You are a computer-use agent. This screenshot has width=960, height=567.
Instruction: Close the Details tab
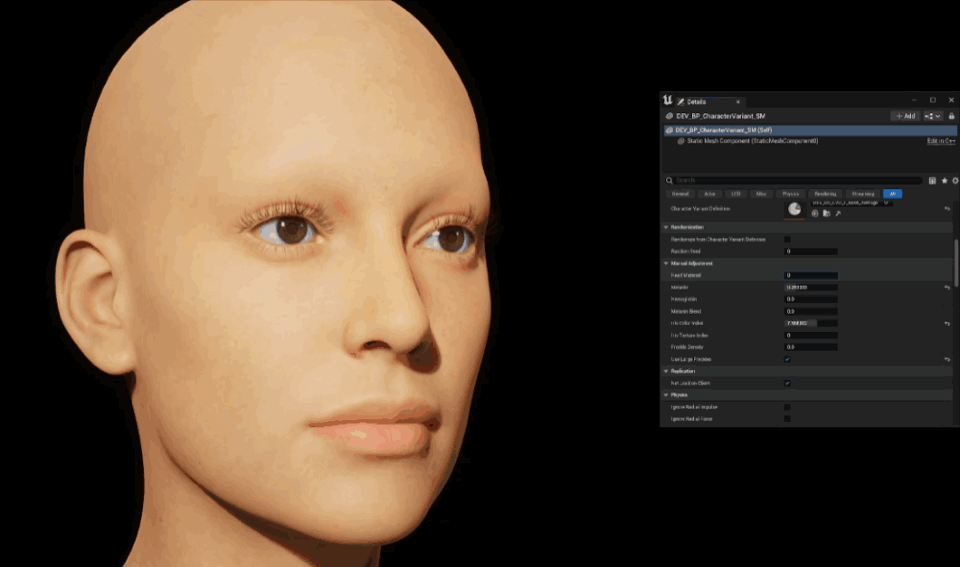pyautogui.click(x=738, y=102)
